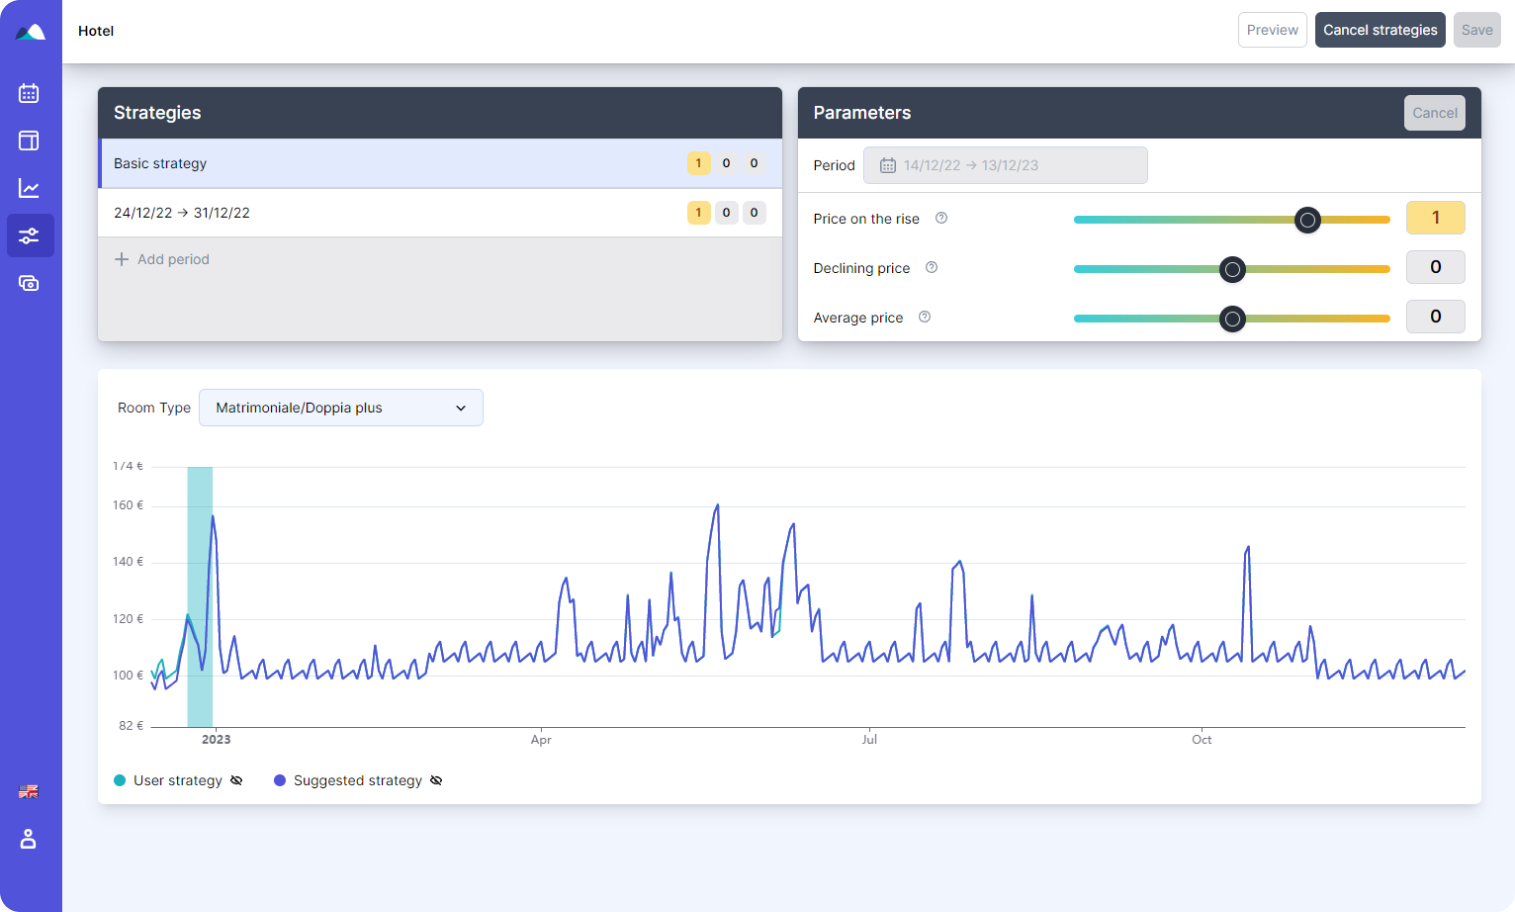The height and width of the screenshot is (912, 1515).
Task: Open the line chart analytics icon
Action: pyautogui.click(x=29, y=188)
